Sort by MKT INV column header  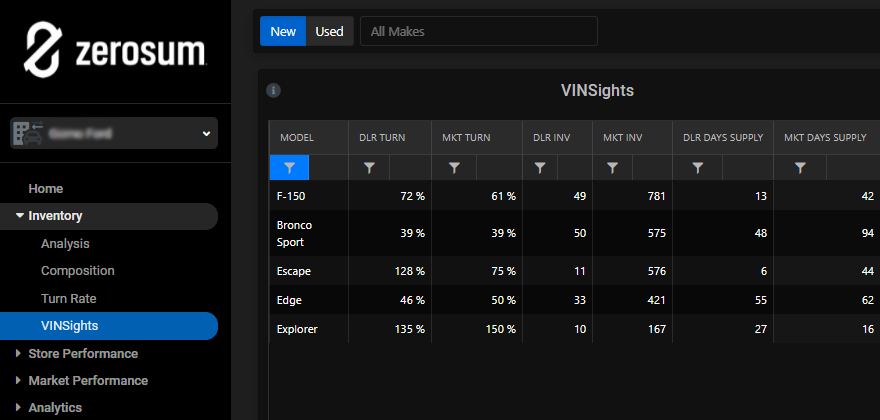click(632, 138)
